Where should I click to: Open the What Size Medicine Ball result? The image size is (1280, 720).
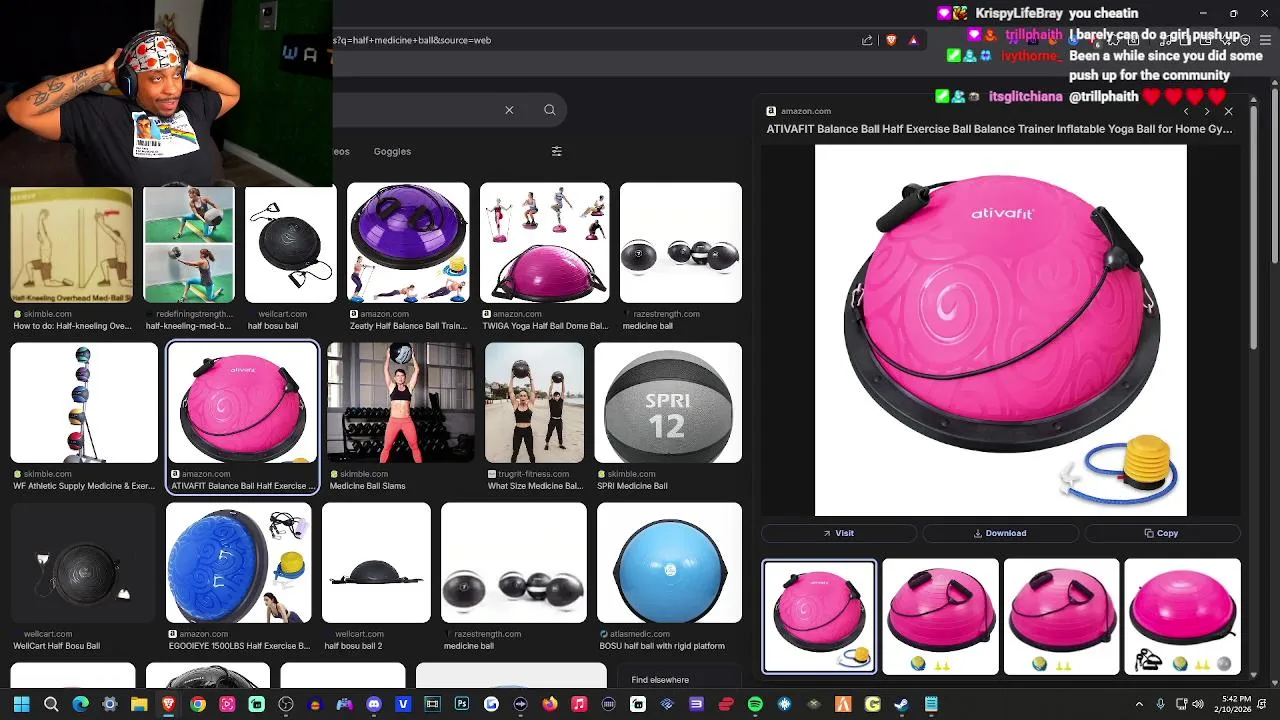pyautogui.click(x=534, y=403)
